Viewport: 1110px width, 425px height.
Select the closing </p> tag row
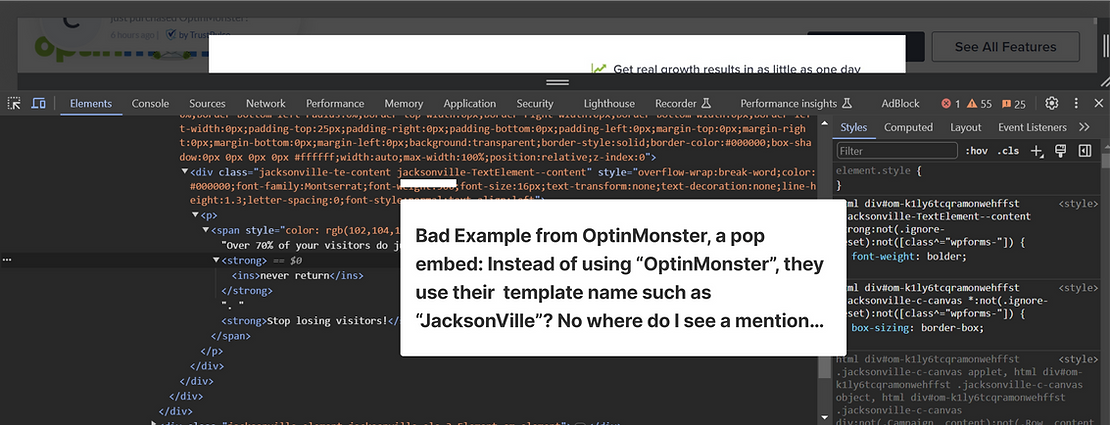tap(212, 351)
